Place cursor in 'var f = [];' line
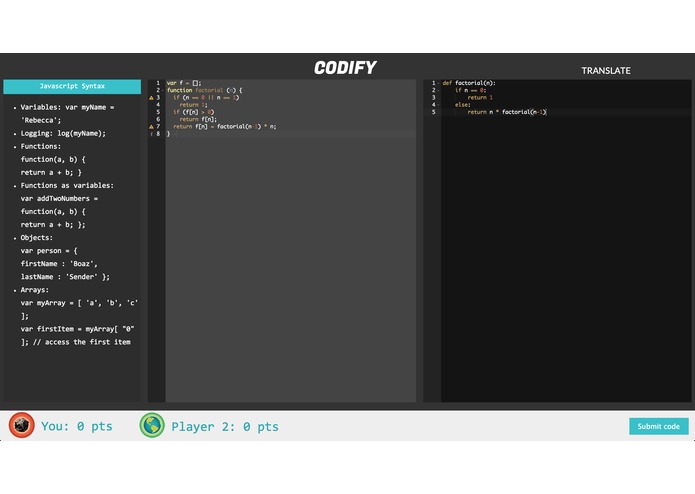The height and width of the screenshot is (494, 695). (x=184, y=83)
